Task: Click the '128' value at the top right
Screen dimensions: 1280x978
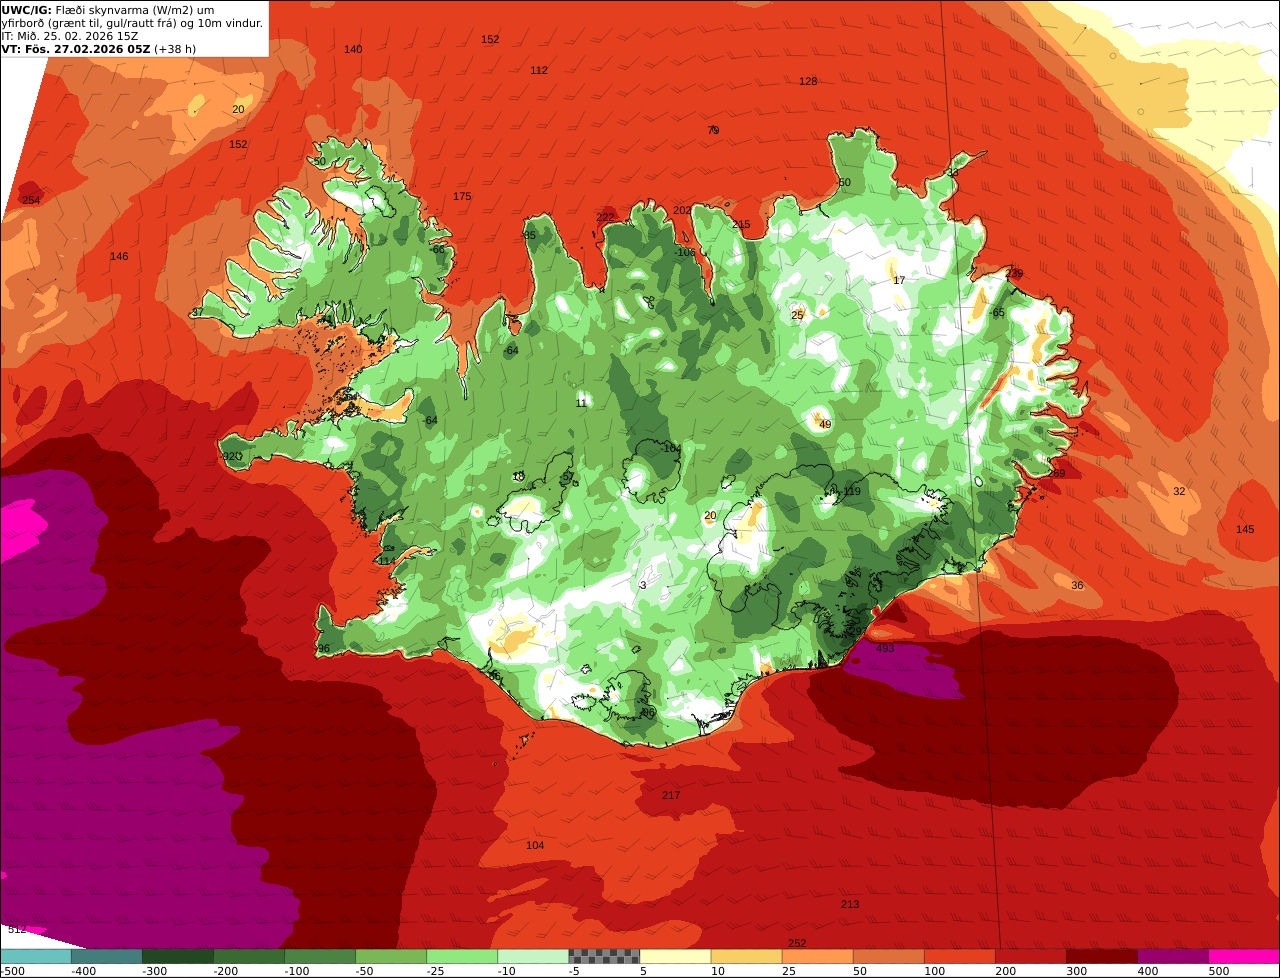Action: click(808, 82)
